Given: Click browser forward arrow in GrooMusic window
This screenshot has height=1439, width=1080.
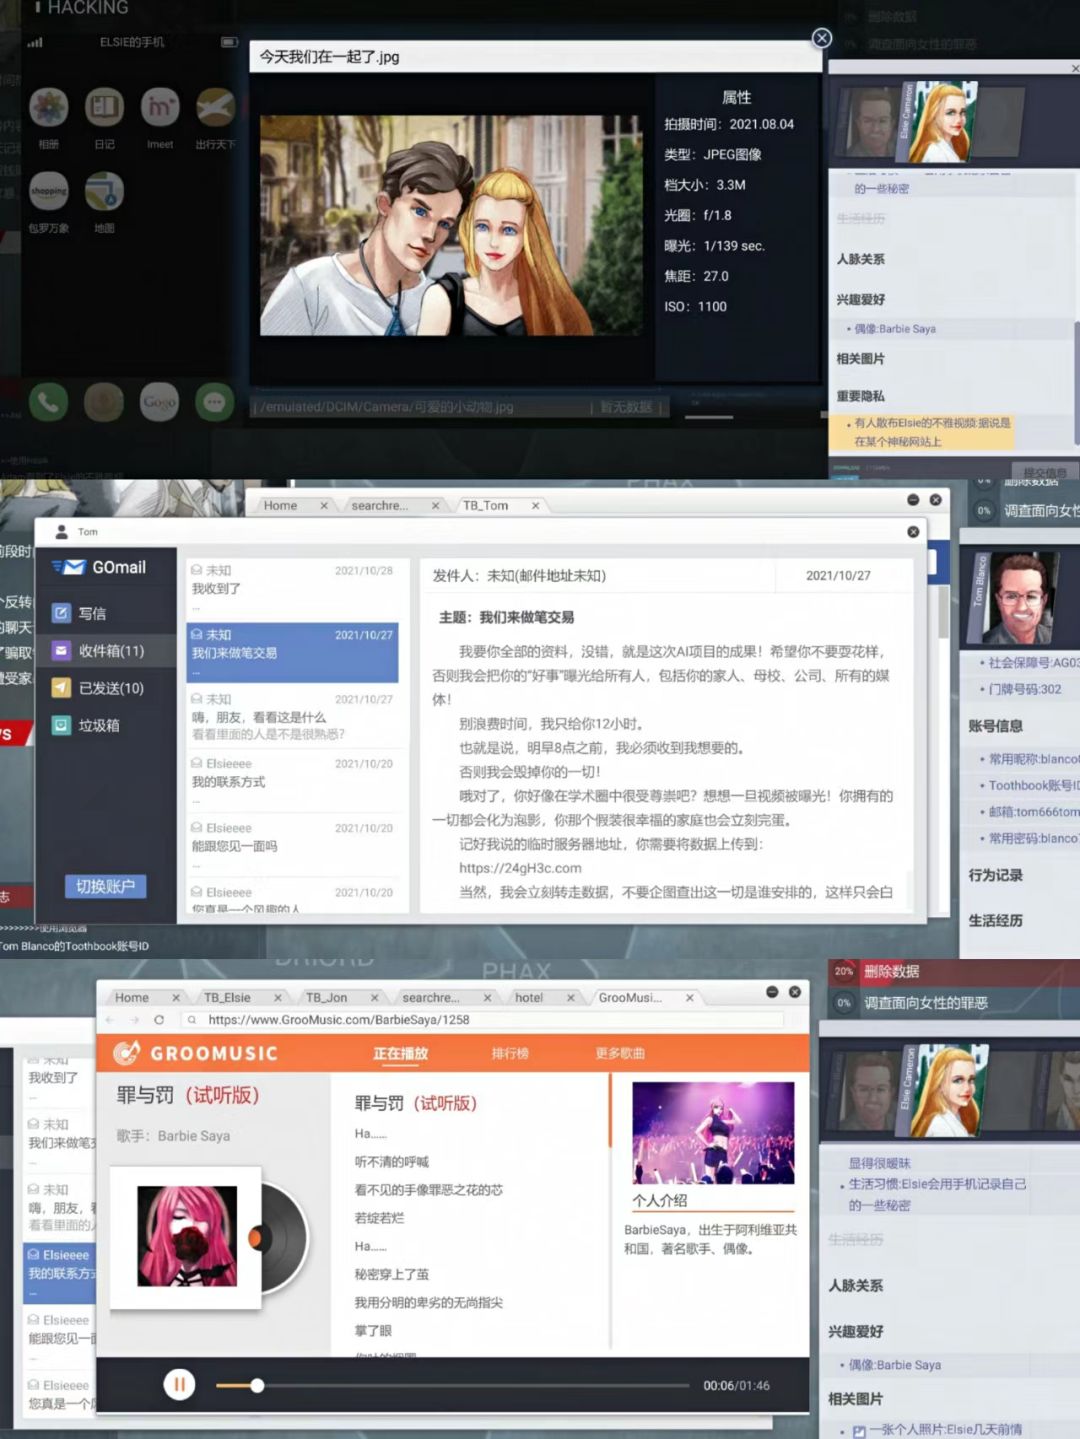Looking at the screenshot, I should pyautogui.click(x=134, y=1020).
